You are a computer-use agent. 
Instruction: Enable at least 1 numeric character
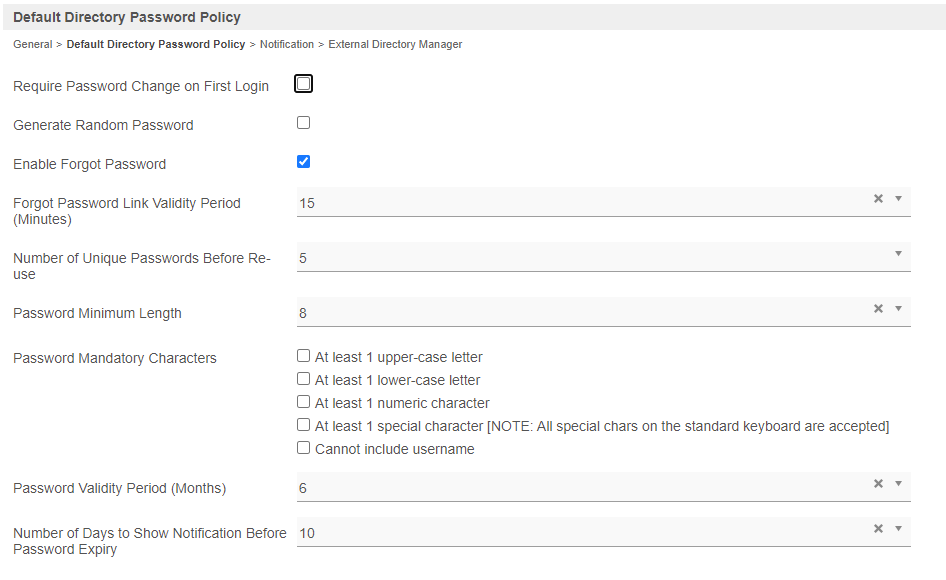[303, 402]
